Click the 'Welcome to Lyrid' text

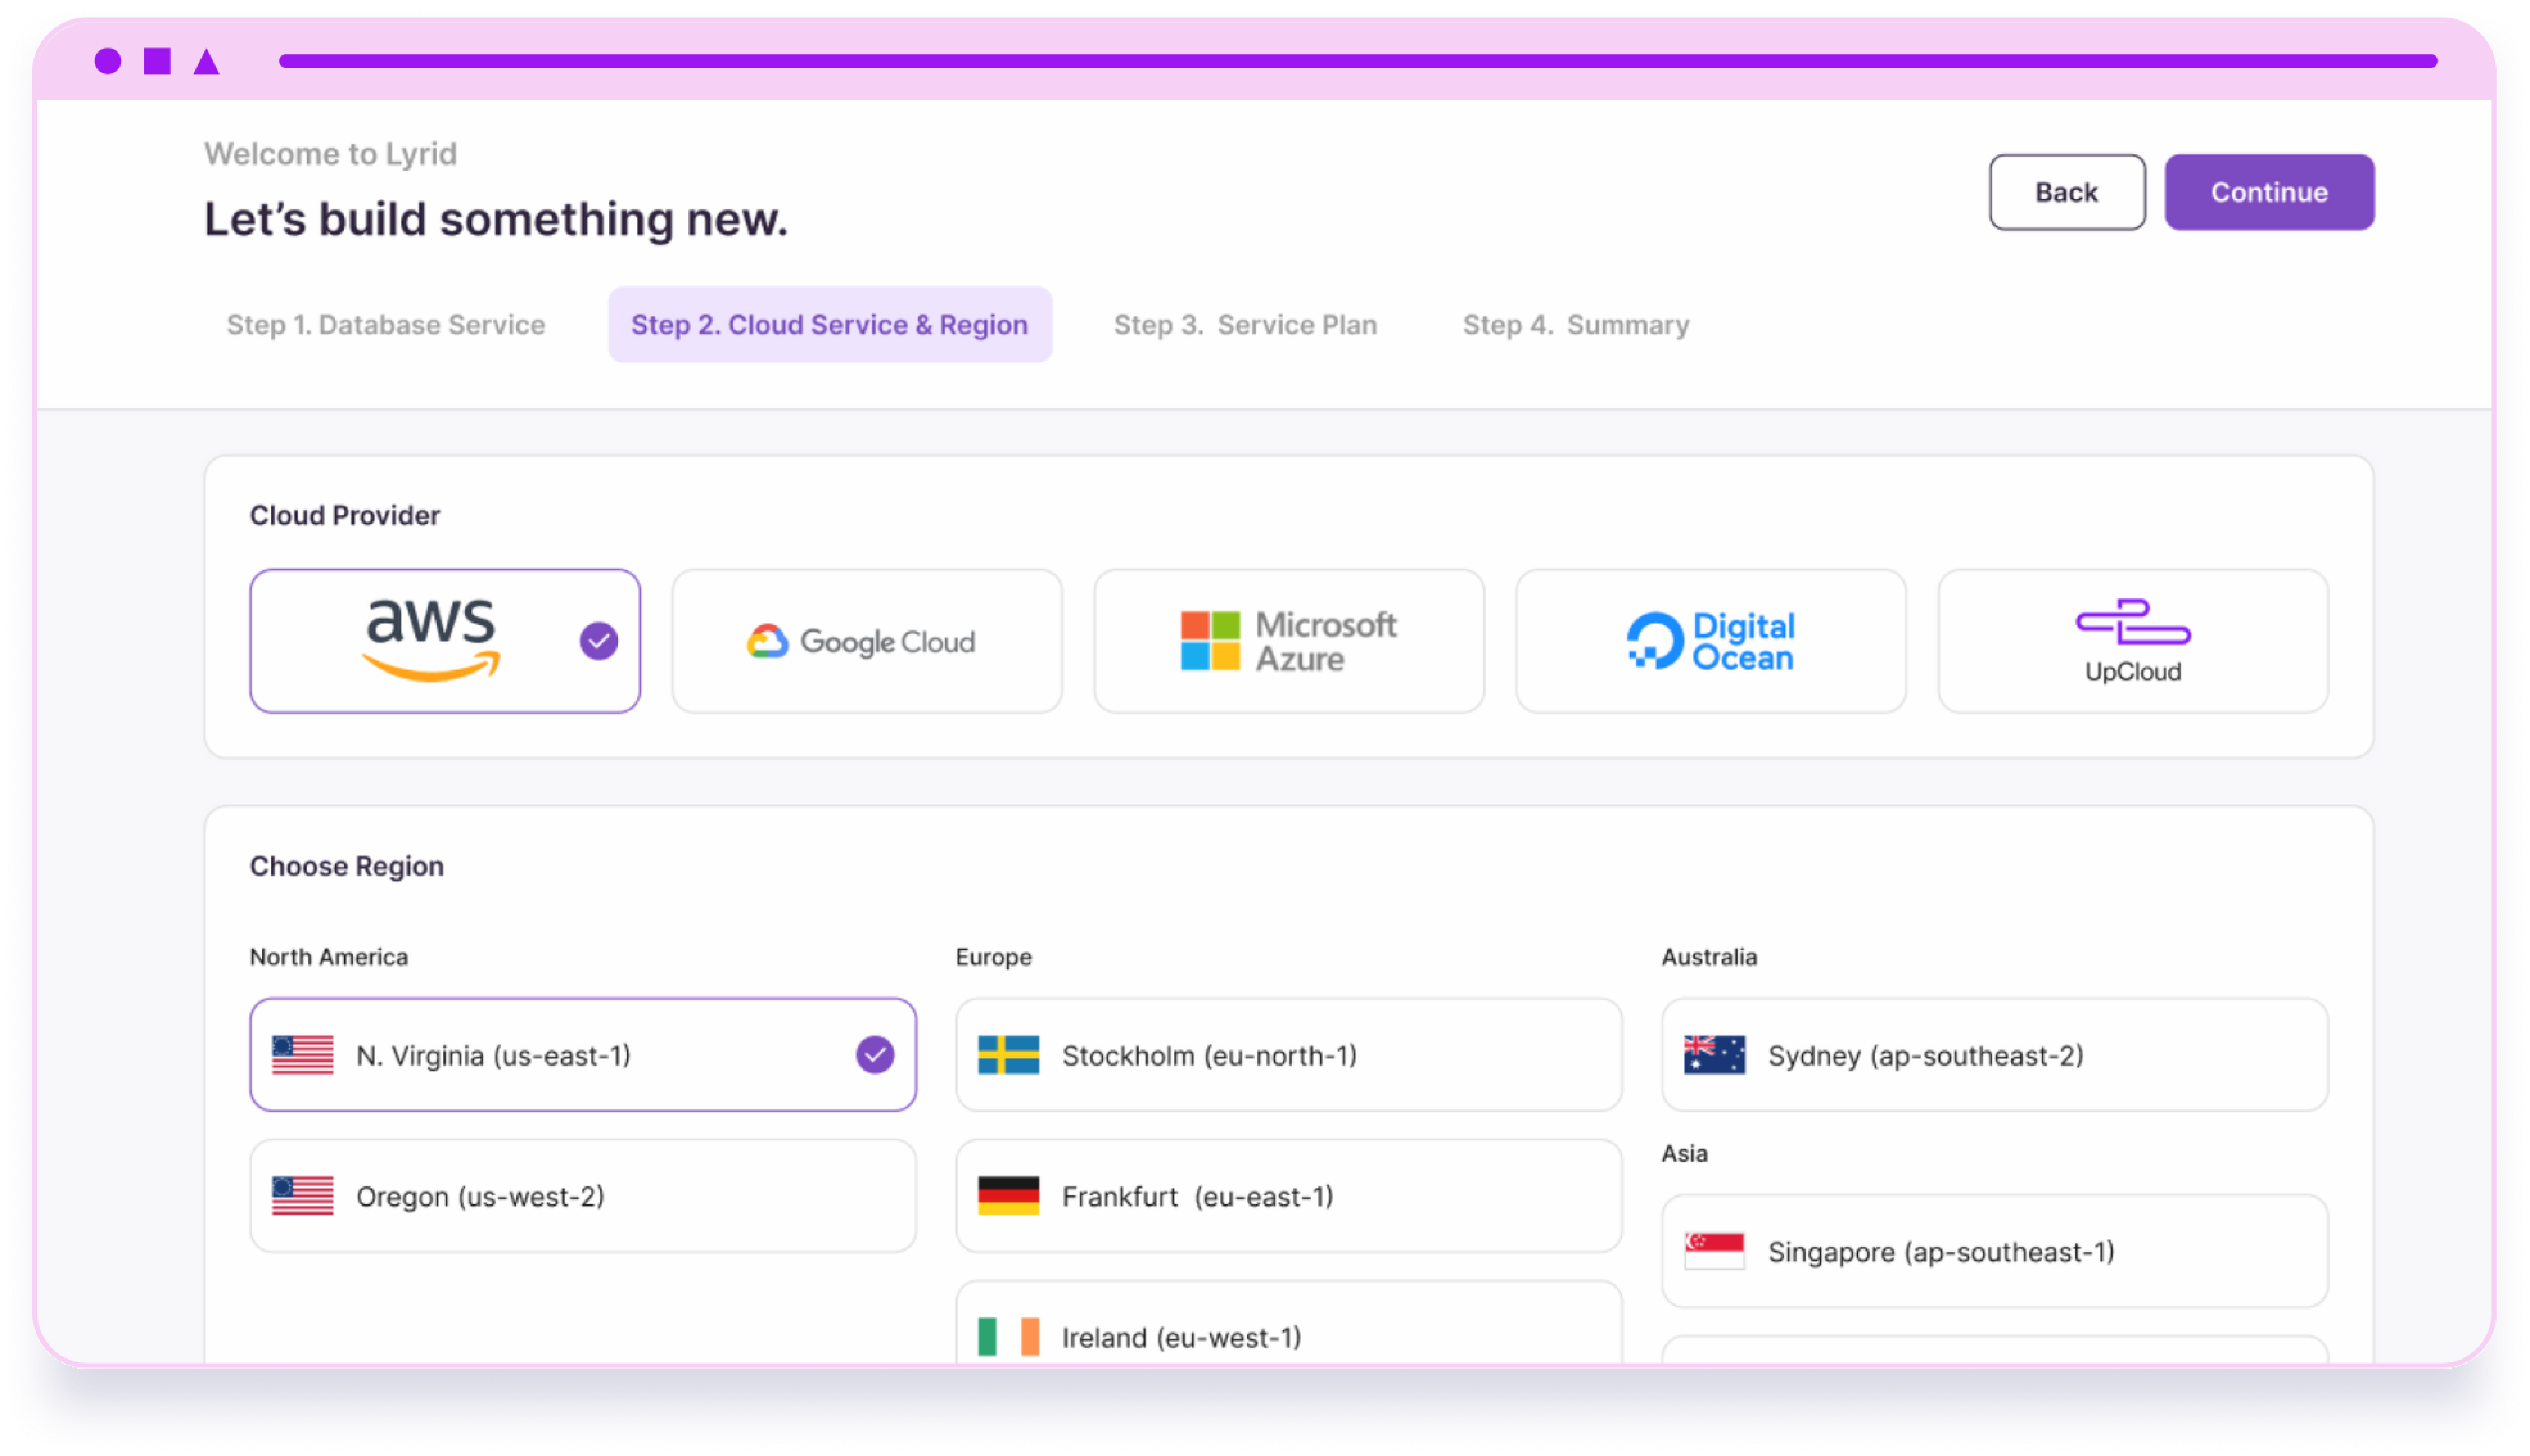[x=331, y=154]
